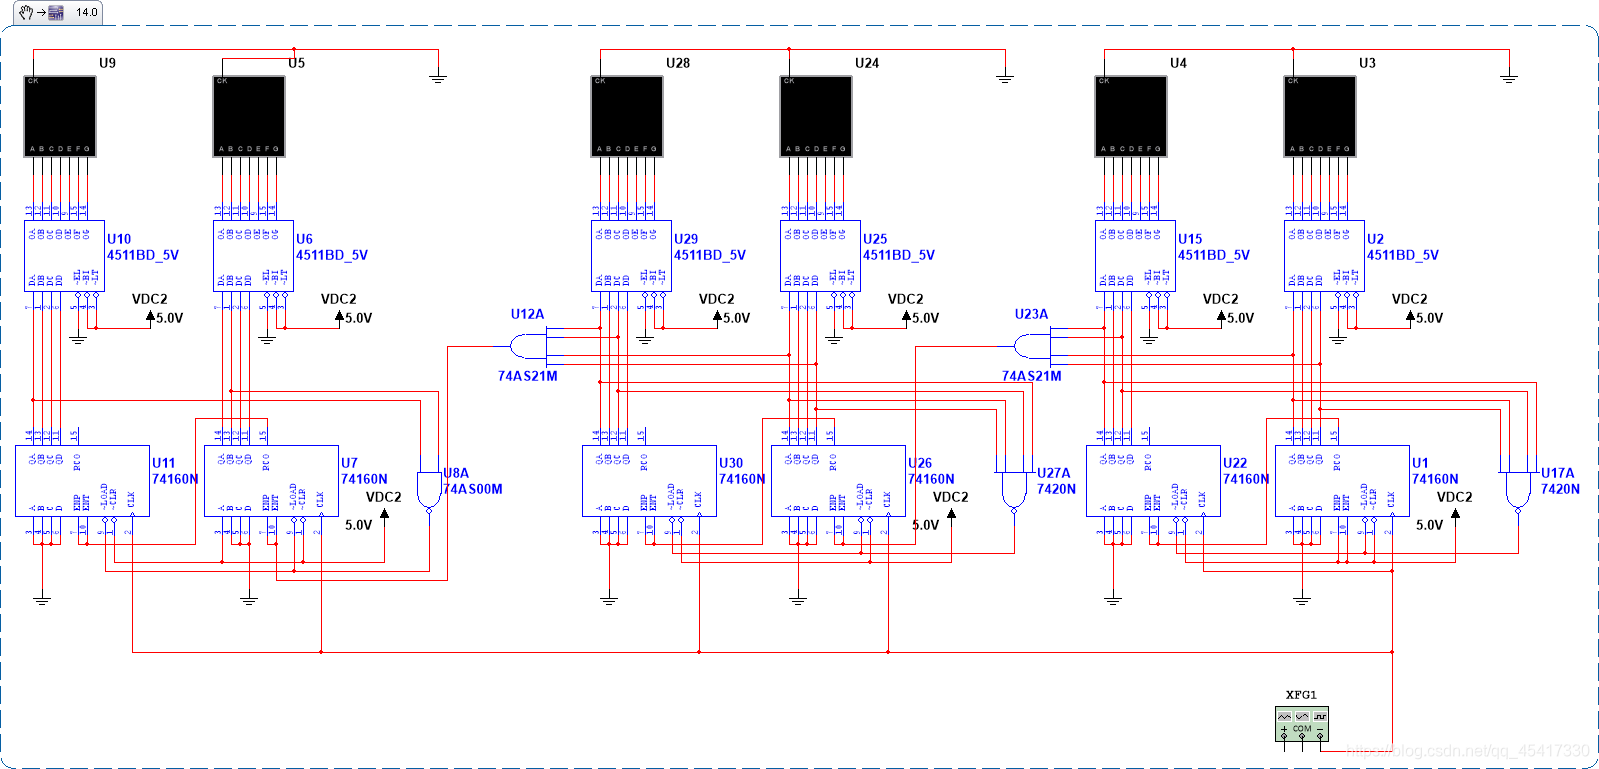
Task: Click the VDC2 label below U1
Action: click(x=1455, y=497)
